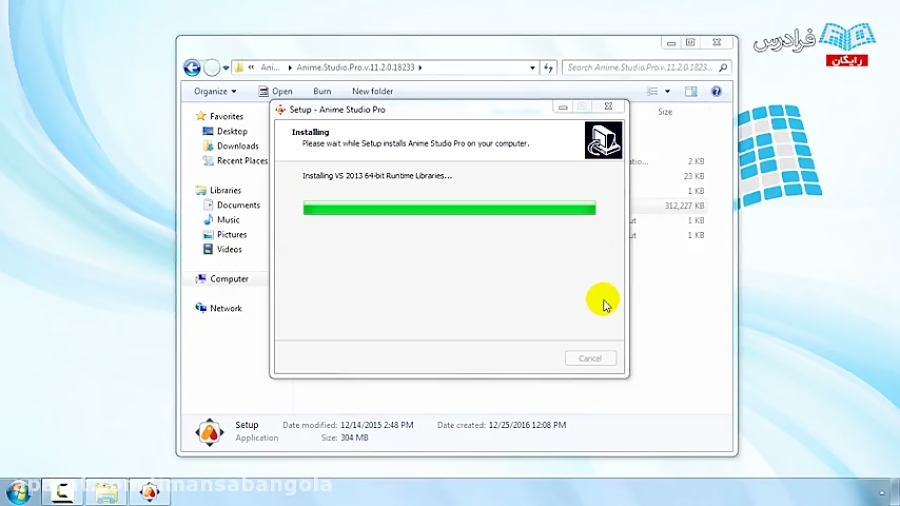Minimize the Explorer window

pyautogui.click(x=671, y=43)
